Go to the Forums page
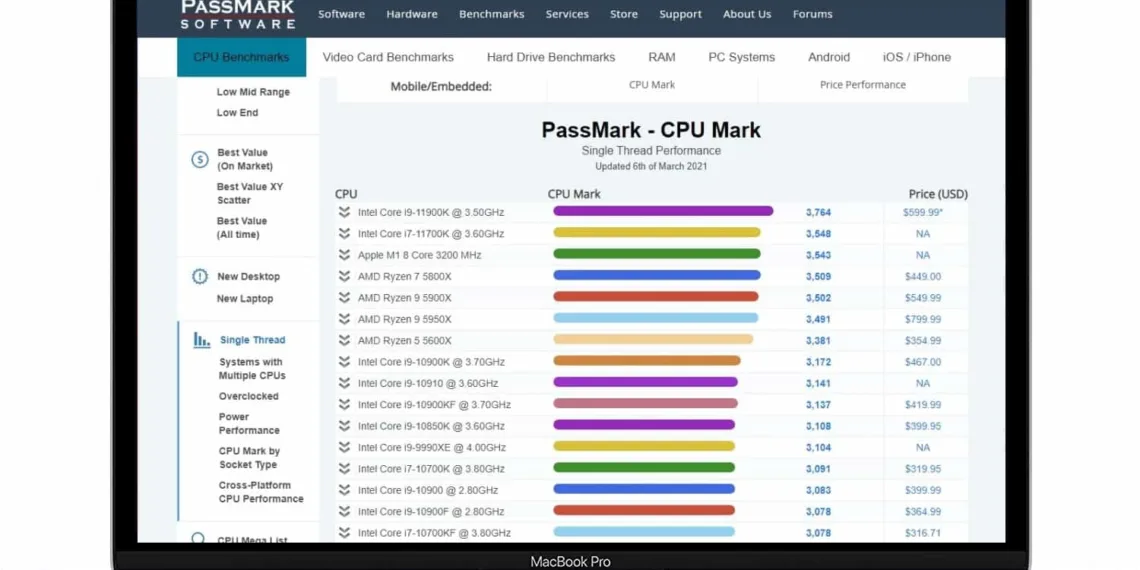Viewport: 1140px width, 570px height. pos(813,14)
